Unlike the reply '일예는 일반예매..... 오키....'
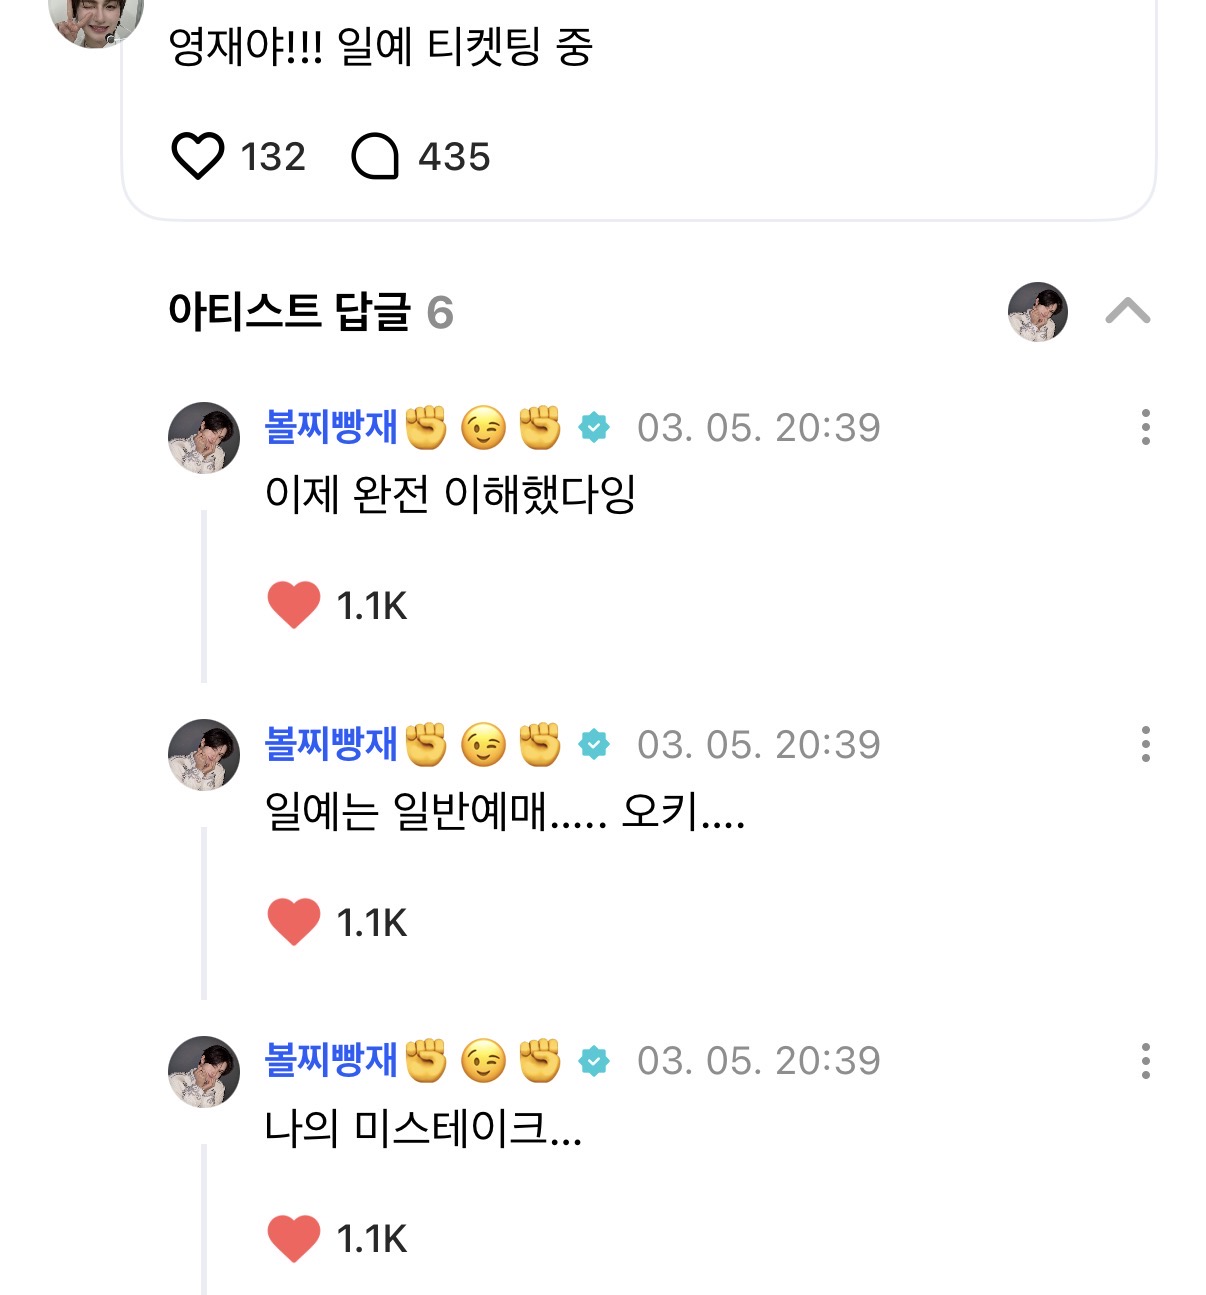This screenshot has height=1295, width=1206. click(x=294, y=921)
